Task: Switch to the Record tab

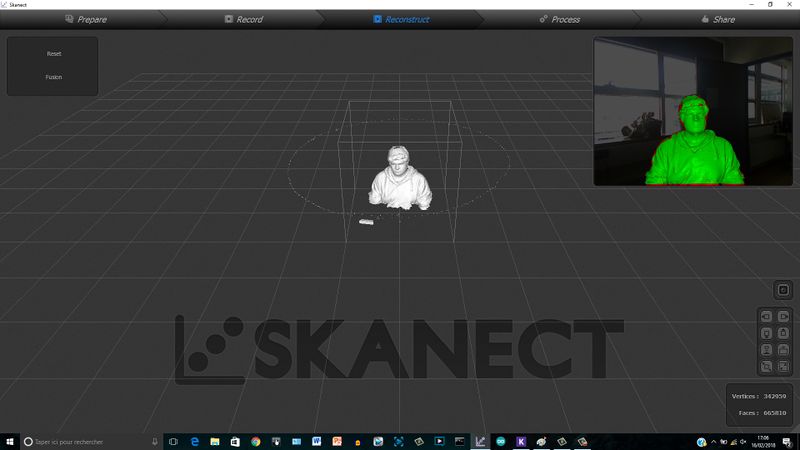Action: pos(243,19)
